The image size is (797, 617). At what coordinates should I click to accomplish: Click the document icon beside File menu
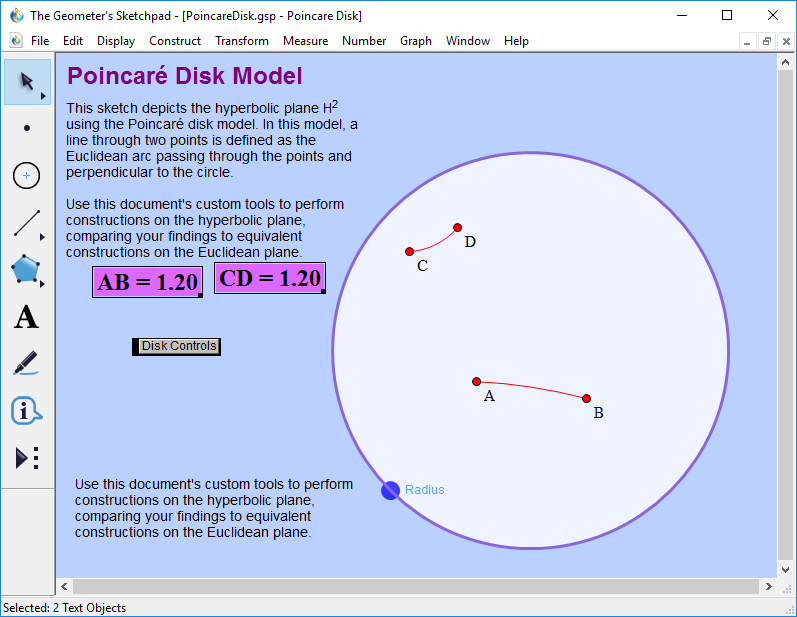click(x=16, y=41)
